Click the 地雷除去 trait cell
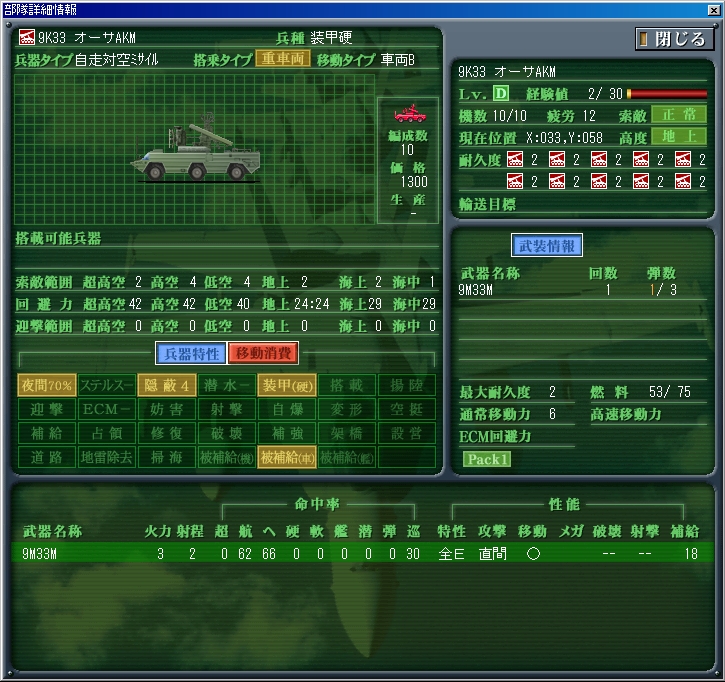 click(x=107, y=457)
